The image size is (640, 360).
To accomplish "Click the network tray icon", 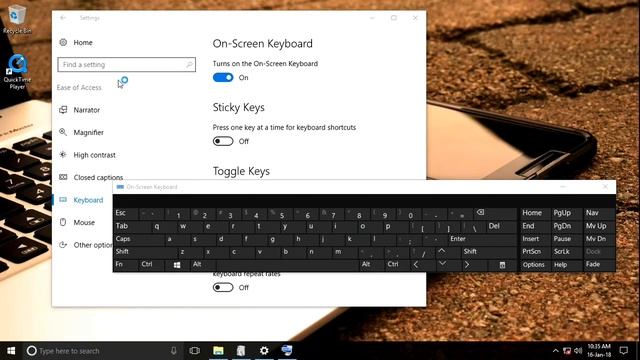I will 567,351.
